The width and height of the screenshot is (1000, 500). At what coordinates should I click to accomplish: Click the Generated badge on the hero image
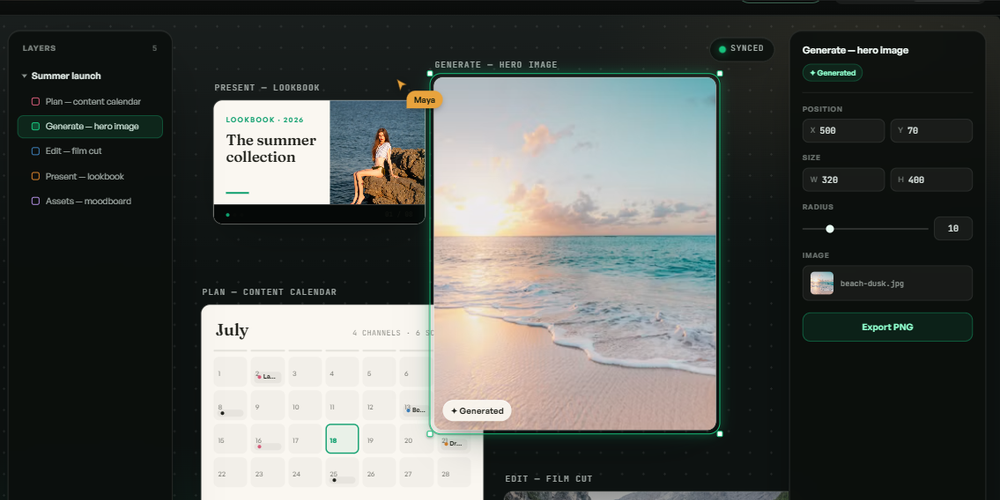(477, 411)
